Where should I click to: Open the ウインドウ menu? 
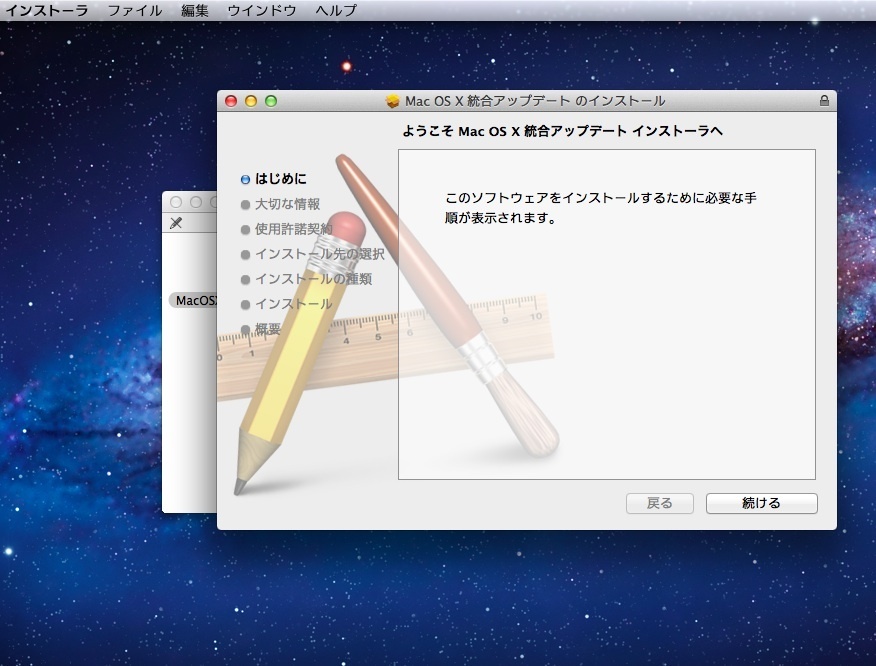point(261,10)
